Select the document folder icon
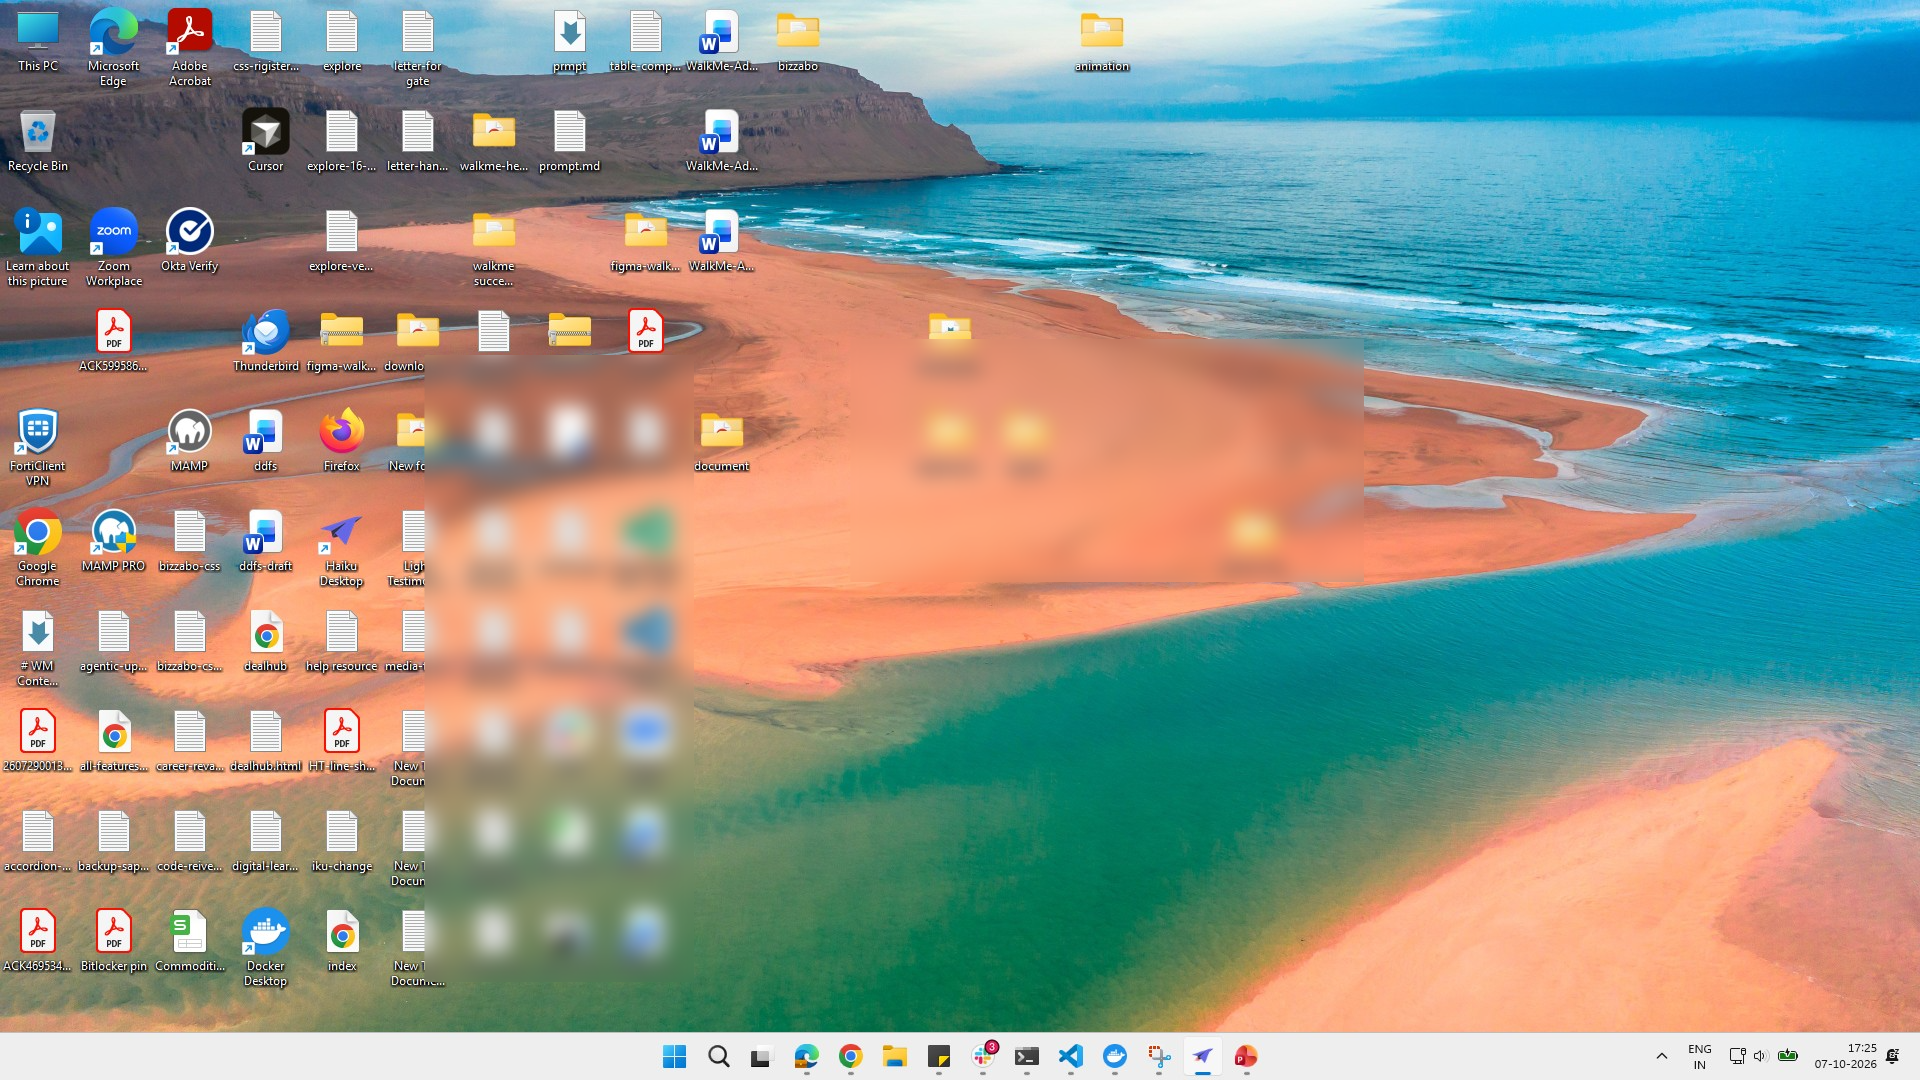The width and height of the screenshot is (1920, 1080). coord(721,441)
